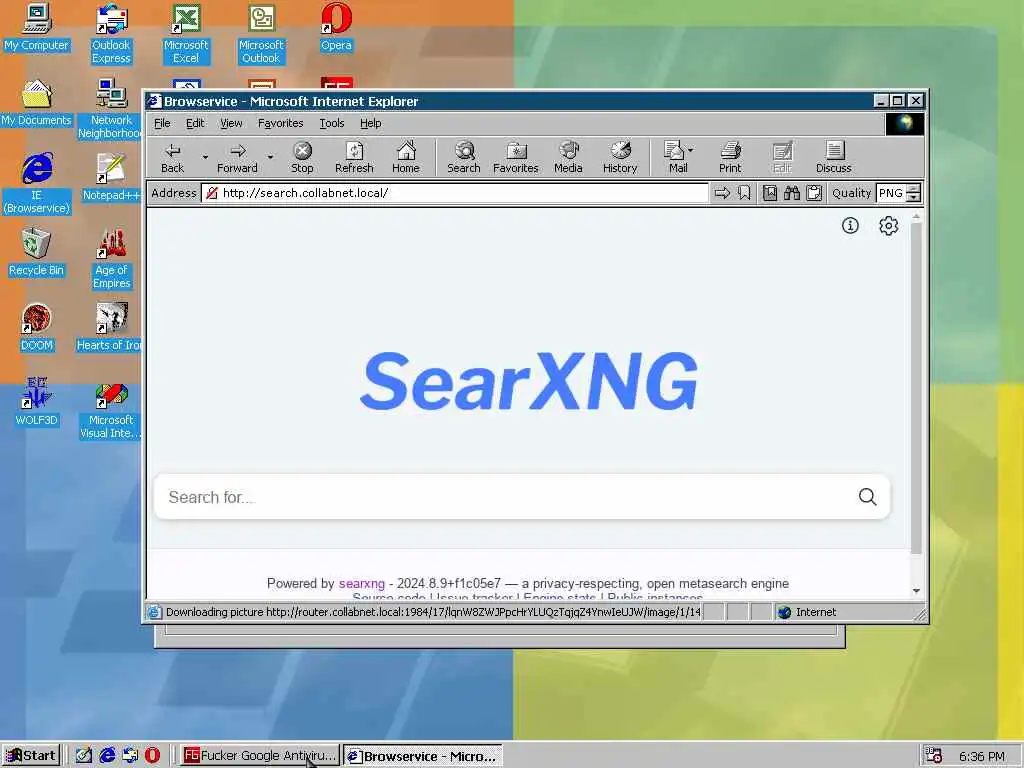
Task: Decrease Quality with the down spinner arrow
Action: click(x=914, y=197)
